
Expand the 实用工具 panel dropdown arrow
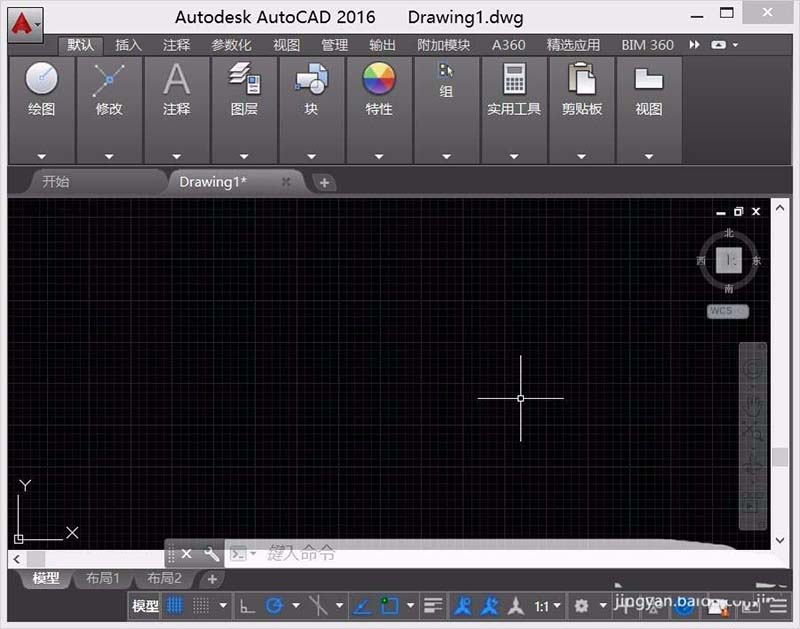click(x=514, y=157)
